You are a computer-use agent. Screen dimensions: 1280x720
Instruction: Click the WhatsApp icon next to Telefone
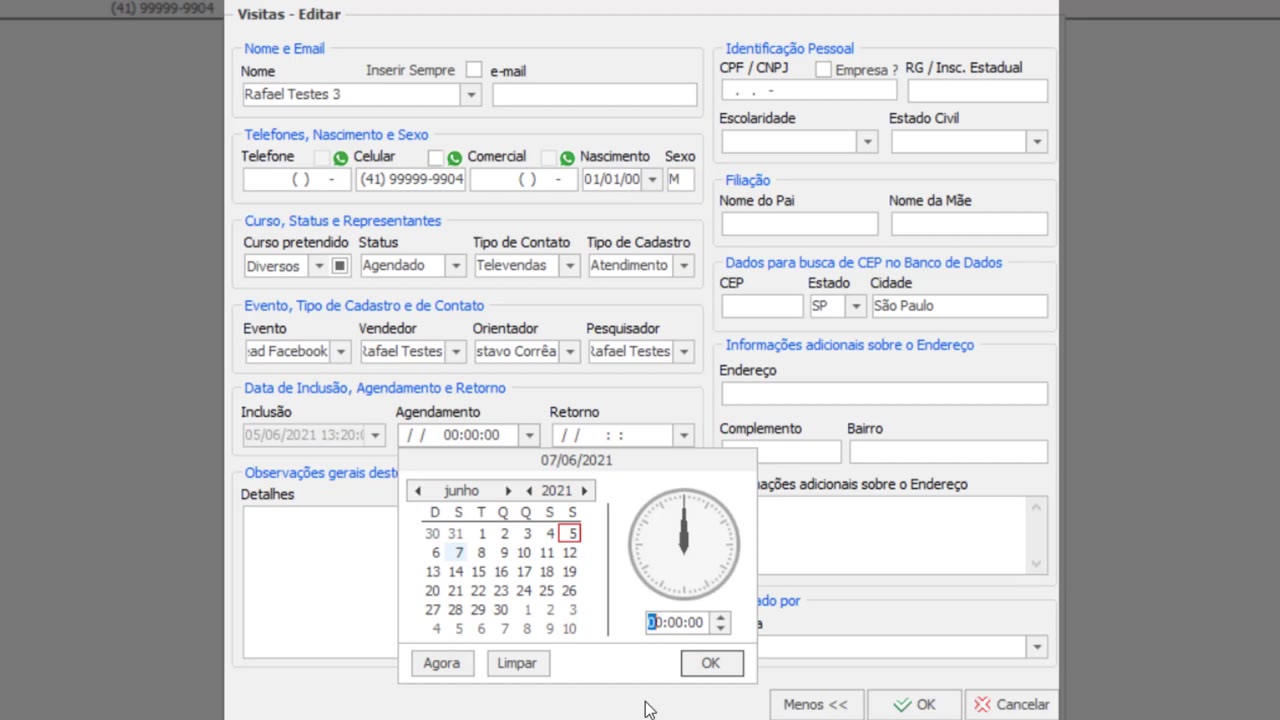[x=341, y=158]
